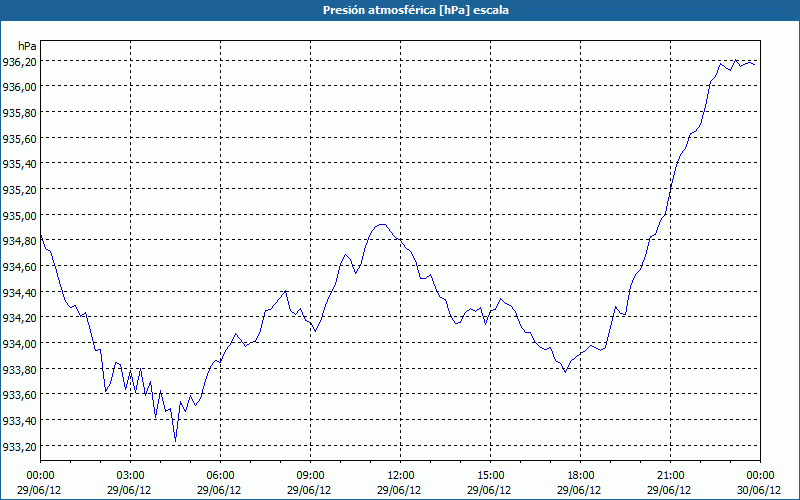Click the 933,80 axis value
This screenshot has height=500, width=800.
pos(19,370)
